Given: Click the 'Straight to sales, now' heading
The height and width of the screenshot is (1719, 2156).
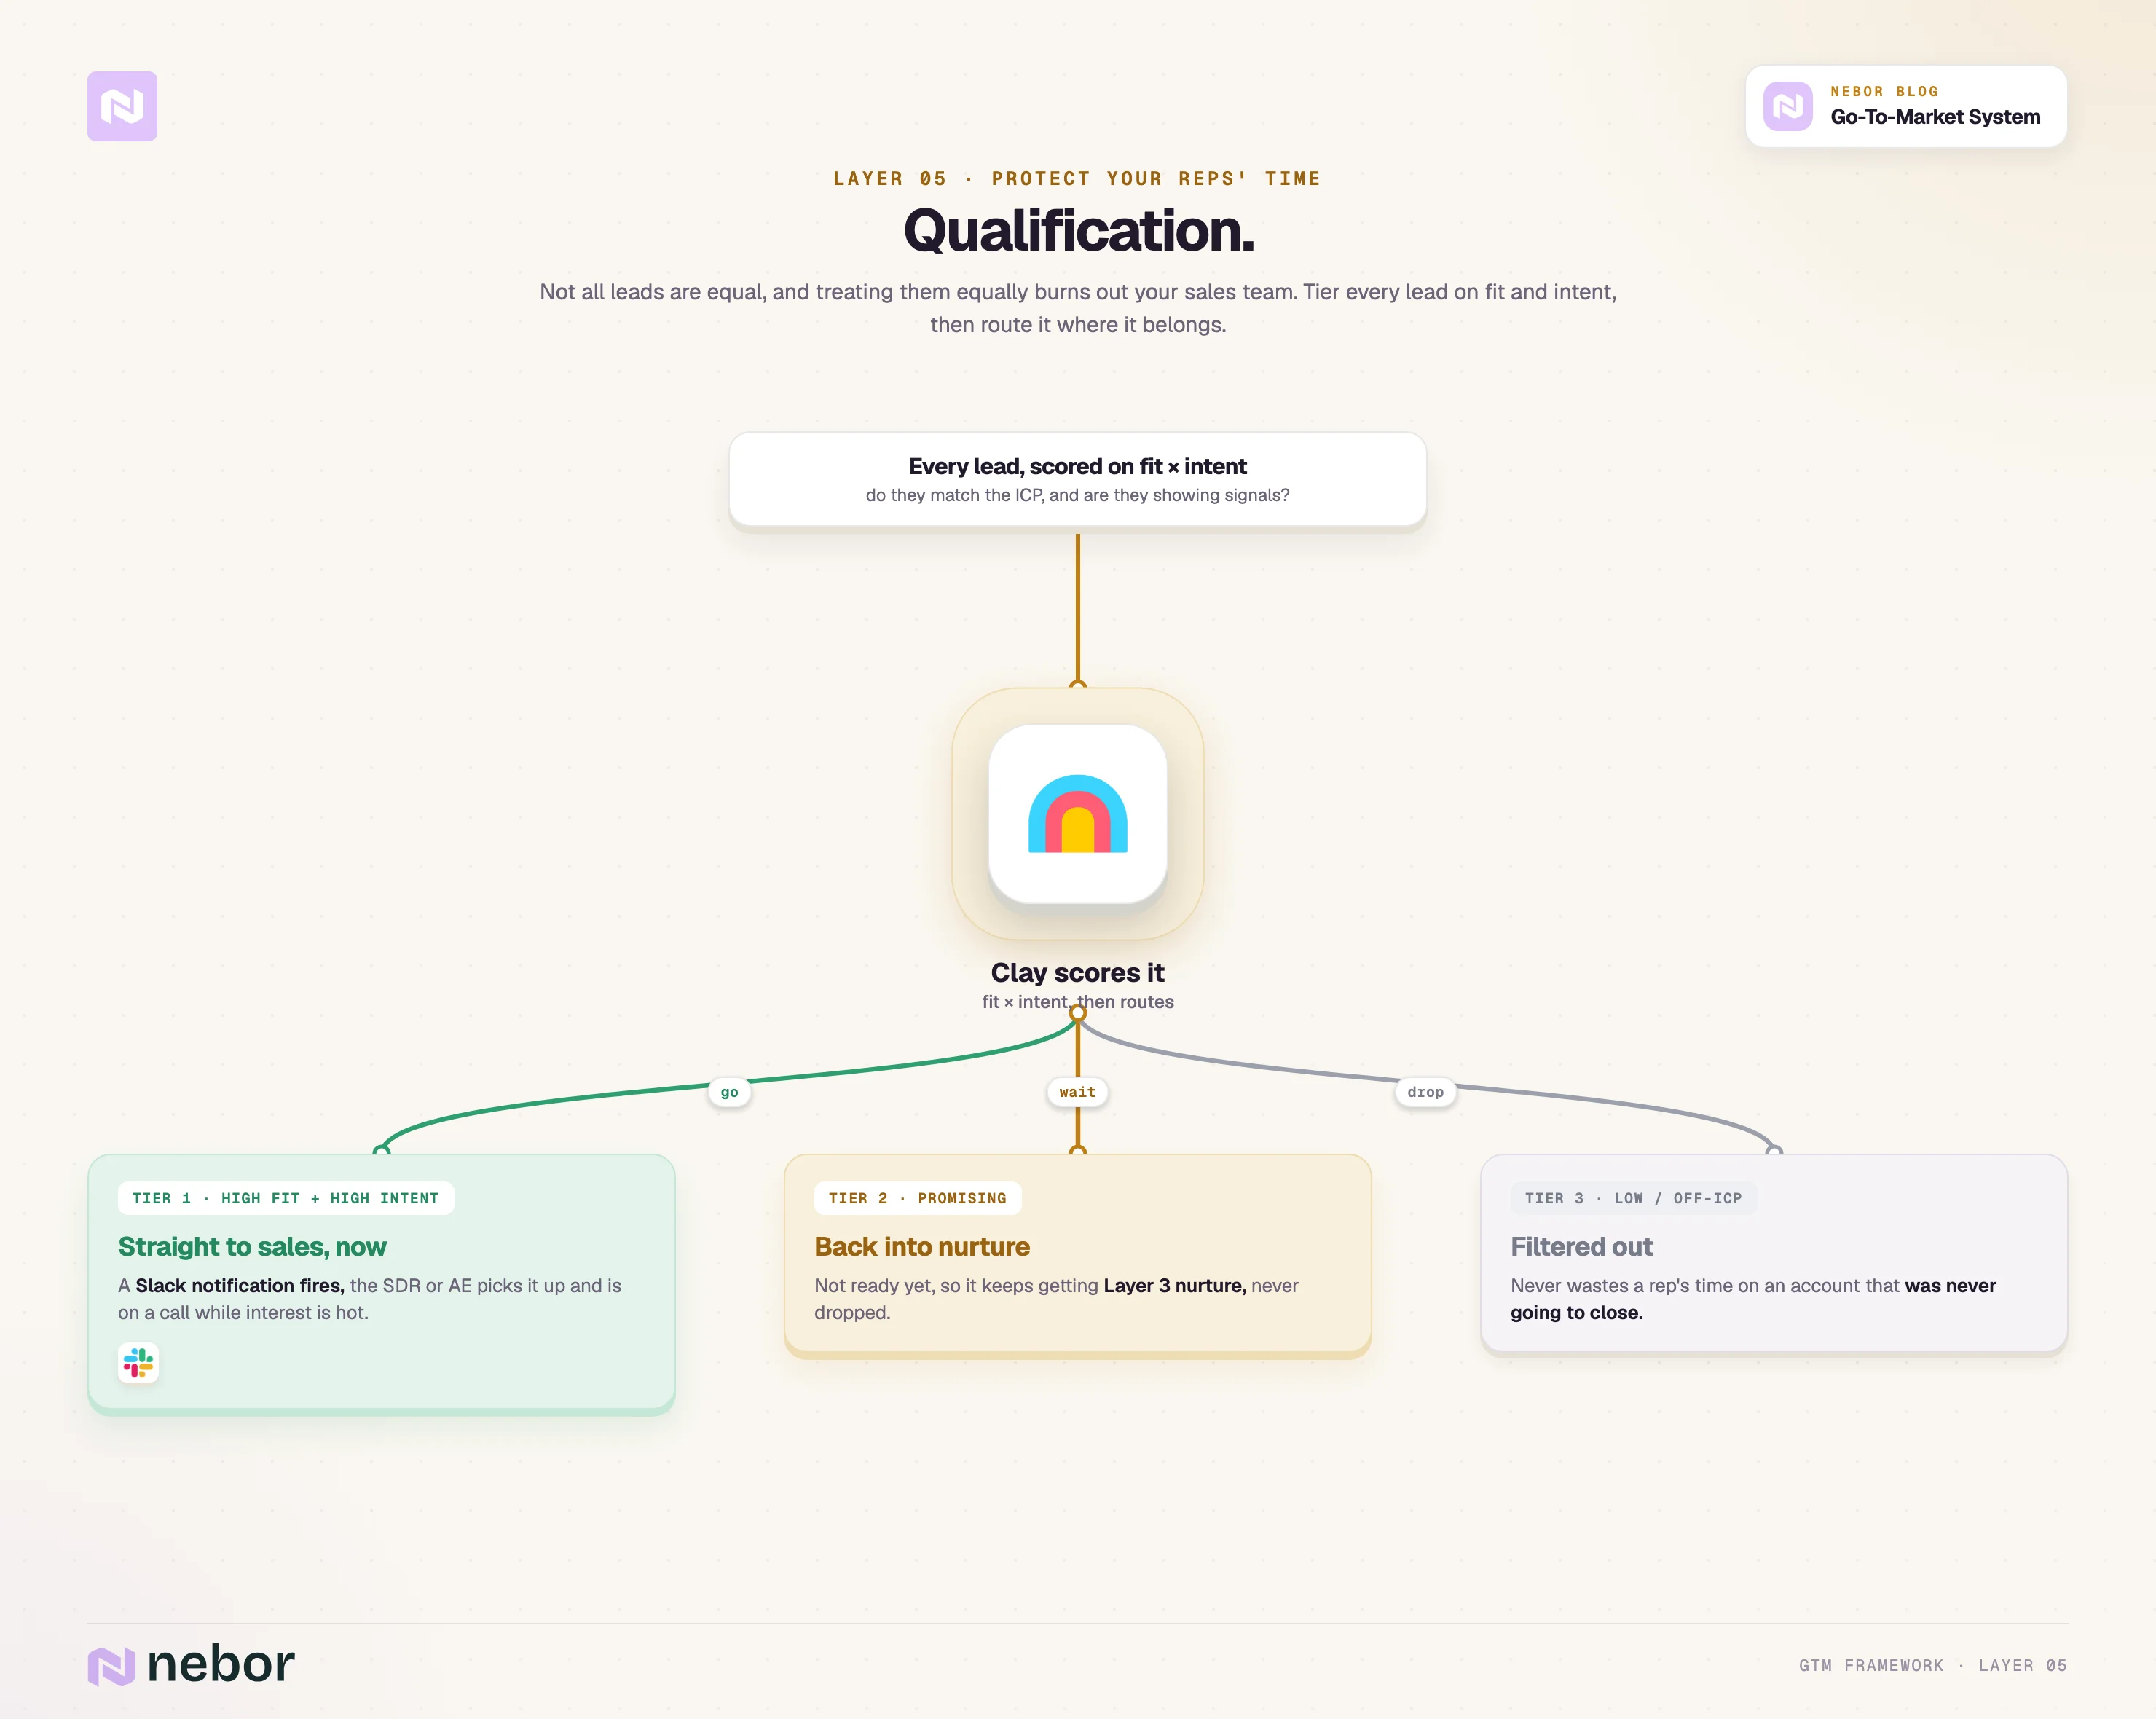Looking at the screenshot, I should click(x=252, y=1247).
